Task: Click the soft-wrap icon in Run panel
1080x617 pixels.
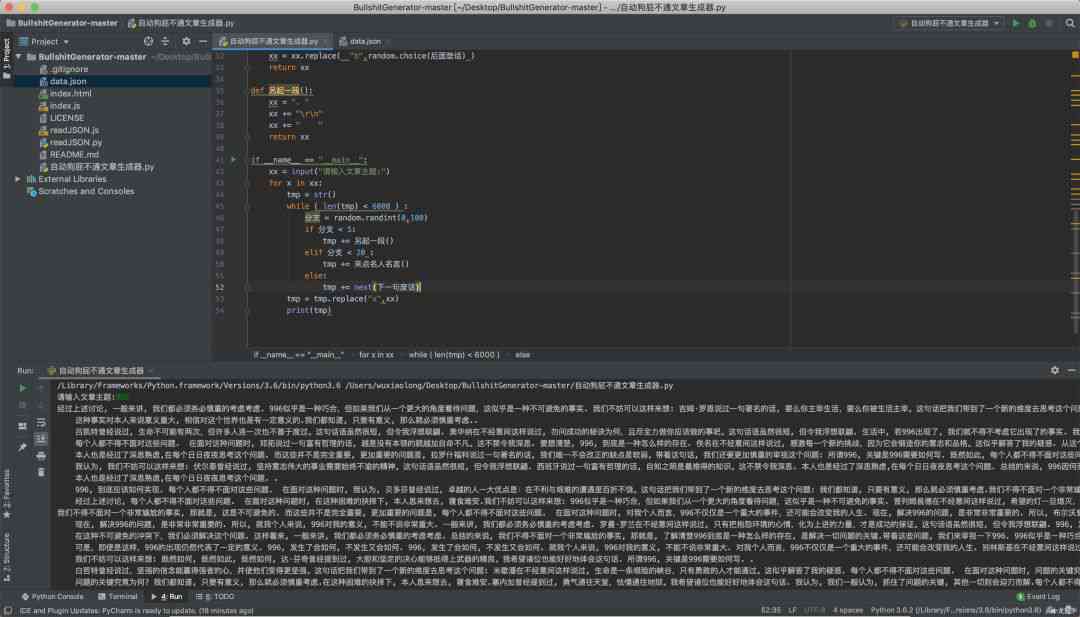Action: [x=41, y=422]
